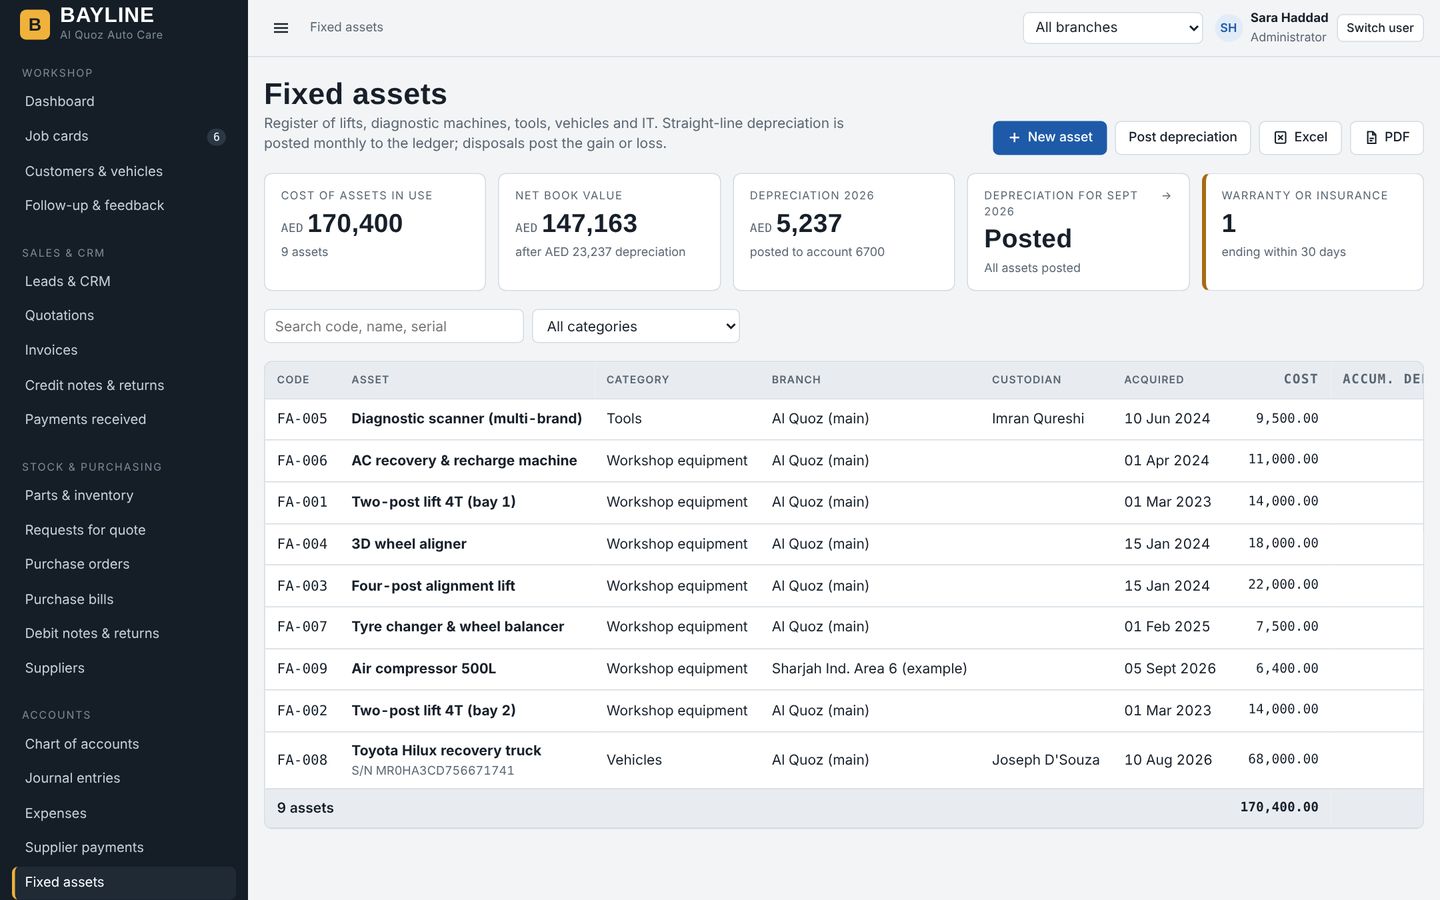The height and width of the screenshot is (900, 1440).
Task: Open Supplier payments
Action: click(124, 847)
